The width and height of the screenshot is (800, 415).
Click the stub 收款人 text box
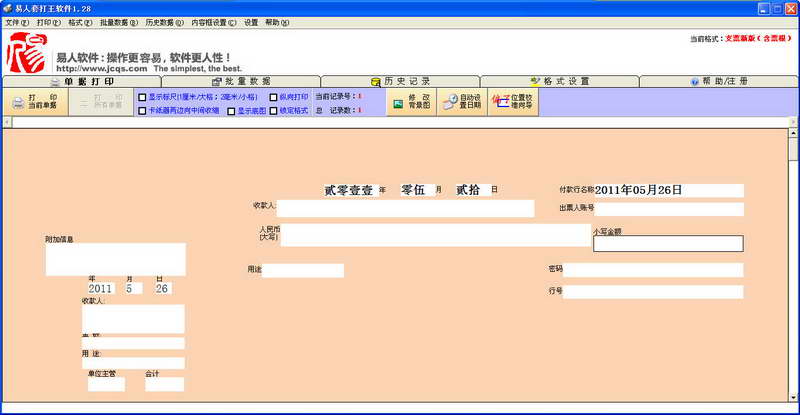pos(133,319)
